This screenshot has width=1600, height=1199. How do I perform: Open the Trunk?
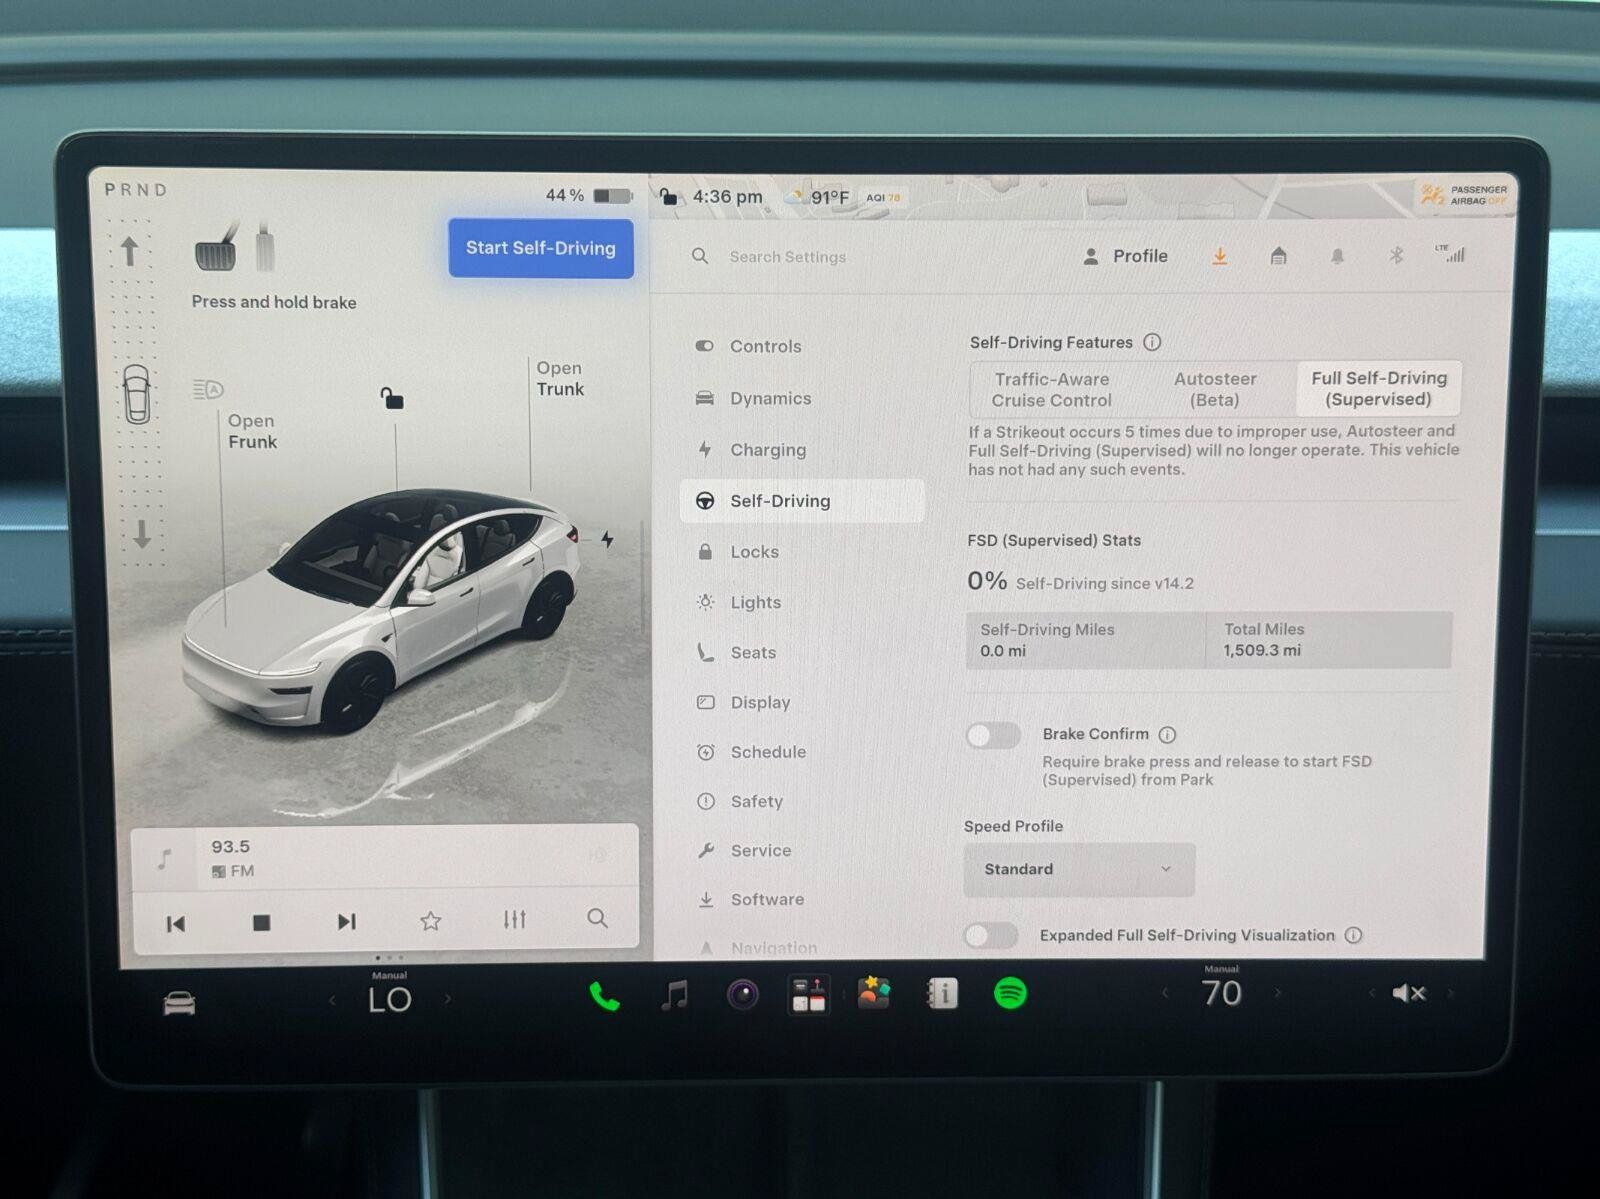[560, 378]
